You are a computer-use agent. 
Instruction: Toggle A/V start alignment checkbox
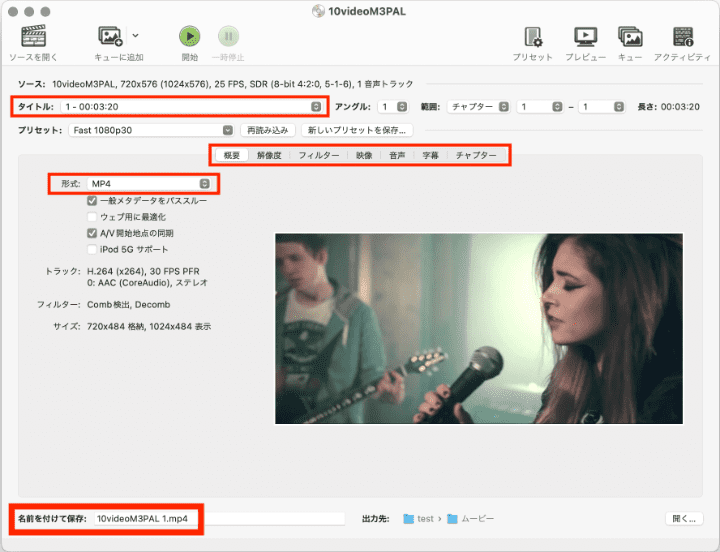click(x=92, y=233)
